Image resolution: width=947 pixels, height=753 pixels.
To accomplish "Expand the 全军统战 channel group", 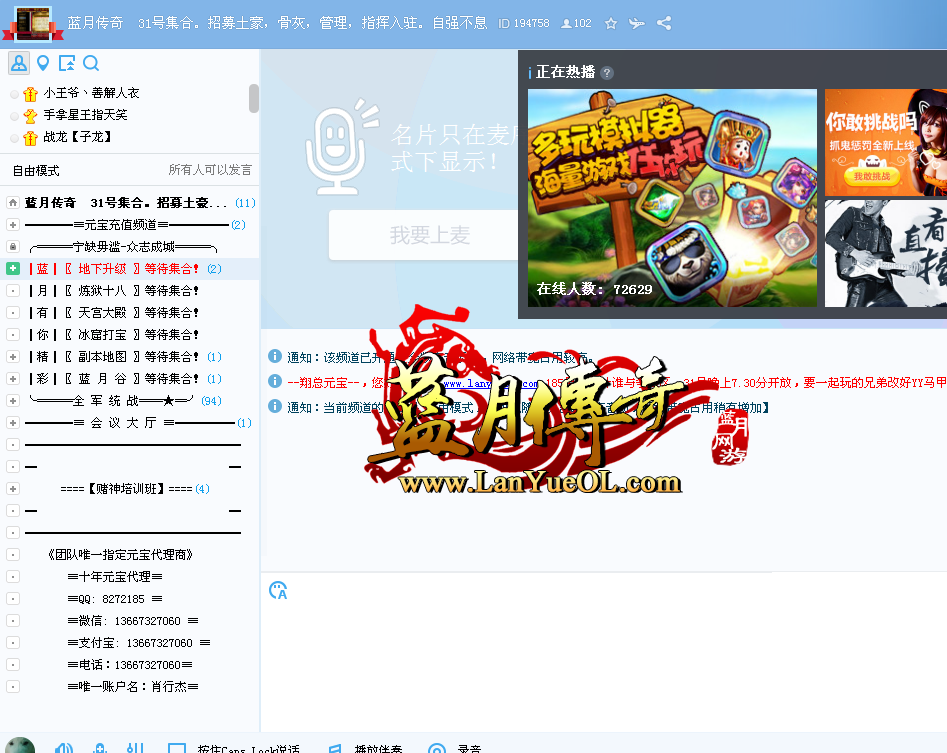I will coord(12,401).
